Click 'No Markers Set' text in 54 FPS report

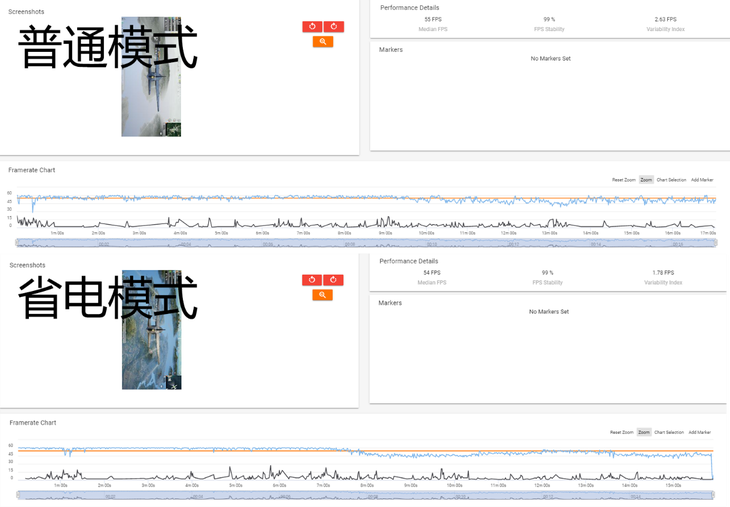tap(549, 311)
